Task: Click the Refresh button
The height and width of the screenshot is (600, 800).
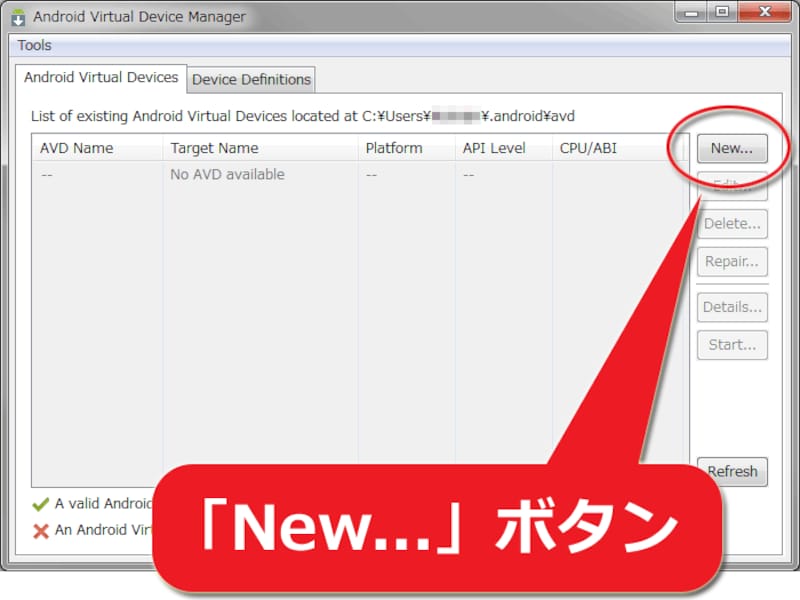Action: point(731,471)
